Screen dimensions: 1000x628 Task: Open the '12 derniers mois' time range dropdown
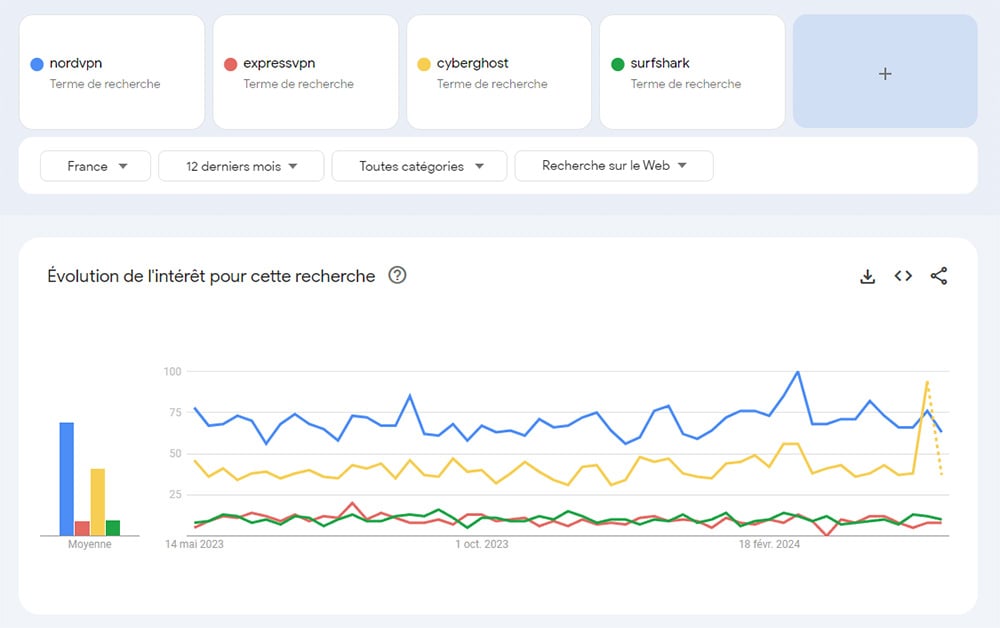coord(240,166)
